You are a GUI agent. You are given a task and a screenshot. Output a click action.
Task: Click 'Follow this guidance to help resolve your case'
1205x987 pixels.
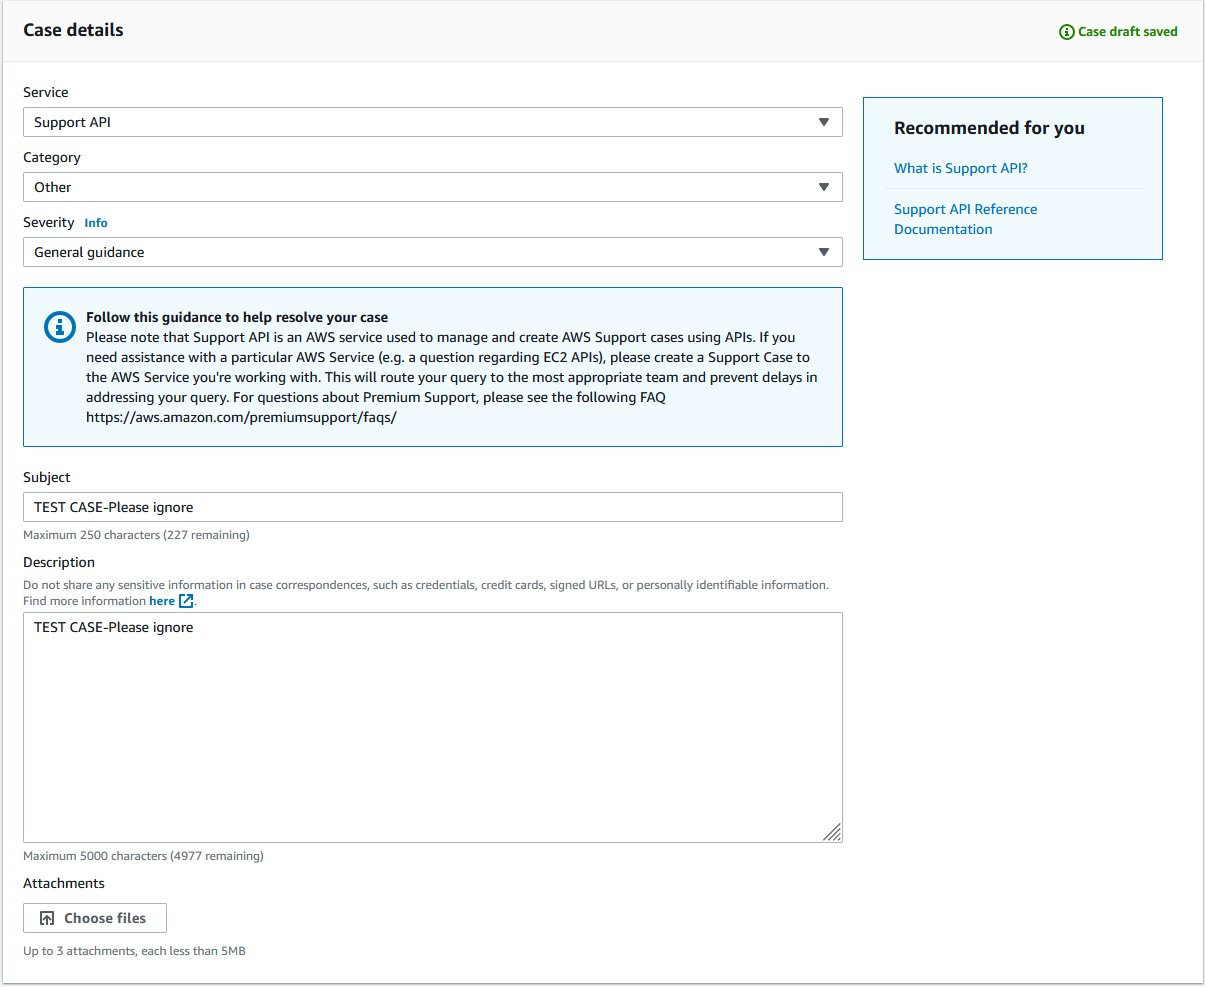tap(237, 317)
